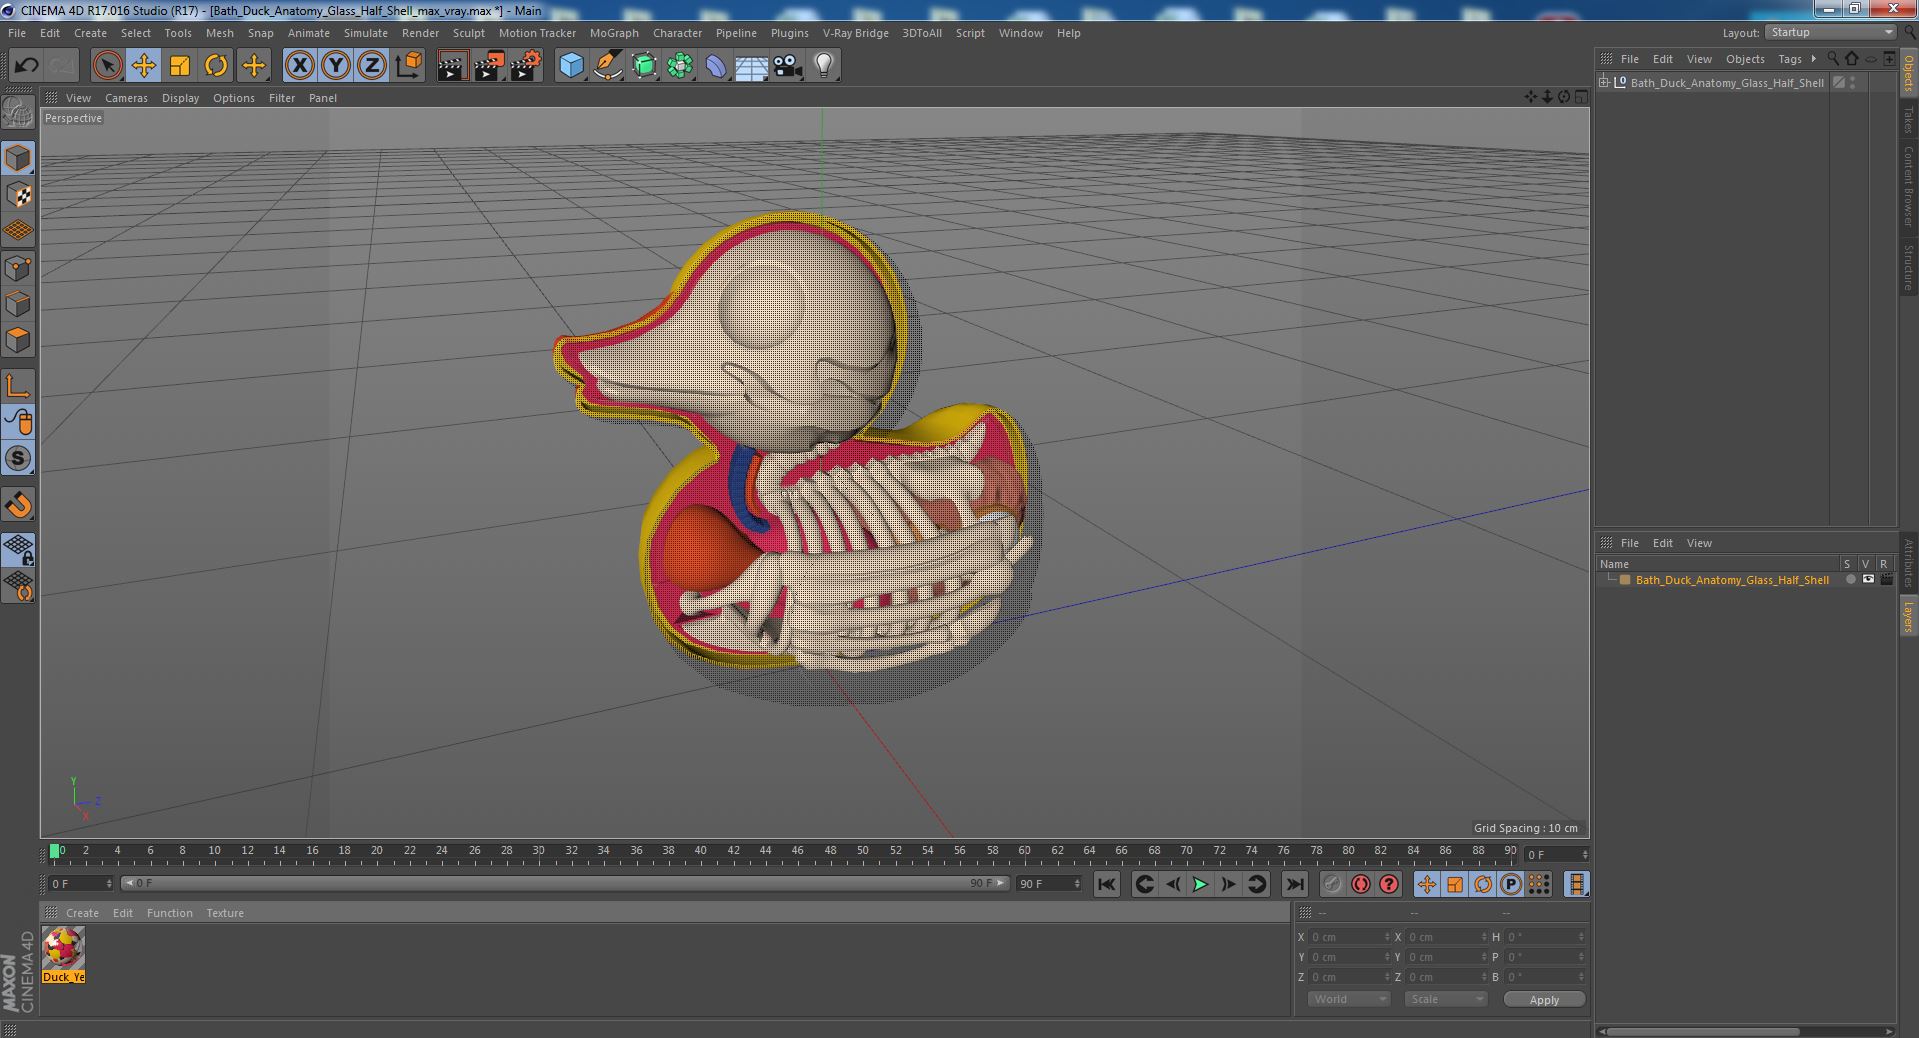1919x1038 pixels.
Task: Toggle position keyframe recording
Action: 1427,884
